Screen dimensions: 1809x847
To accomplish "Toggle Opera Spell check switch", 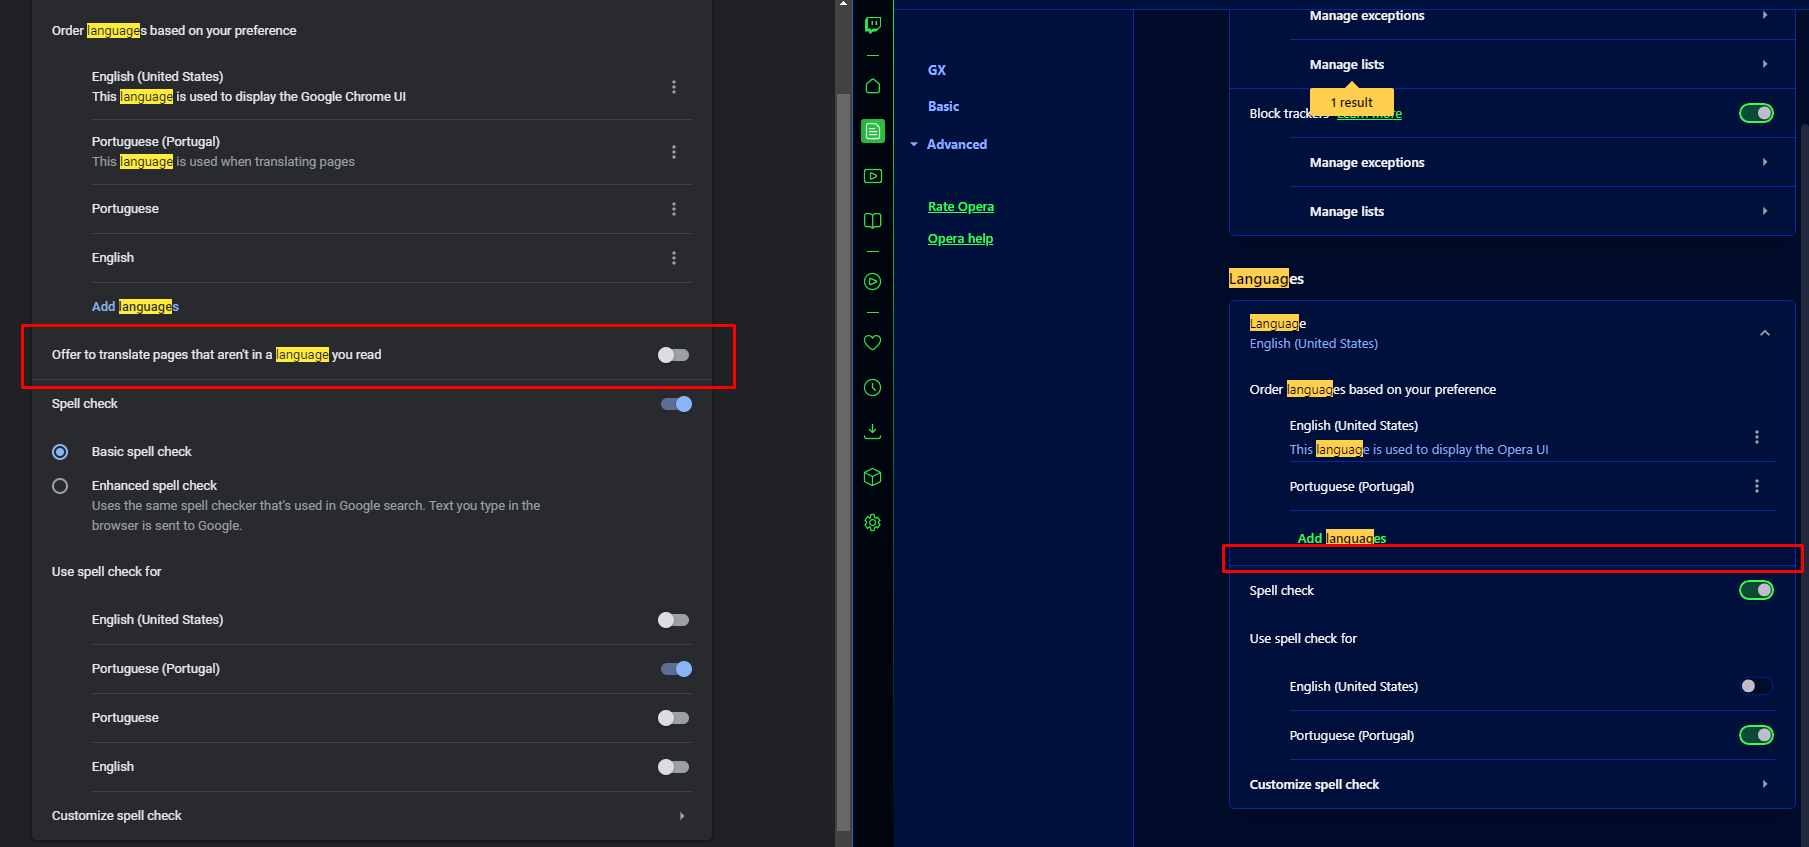I will tap(1756, 590).
